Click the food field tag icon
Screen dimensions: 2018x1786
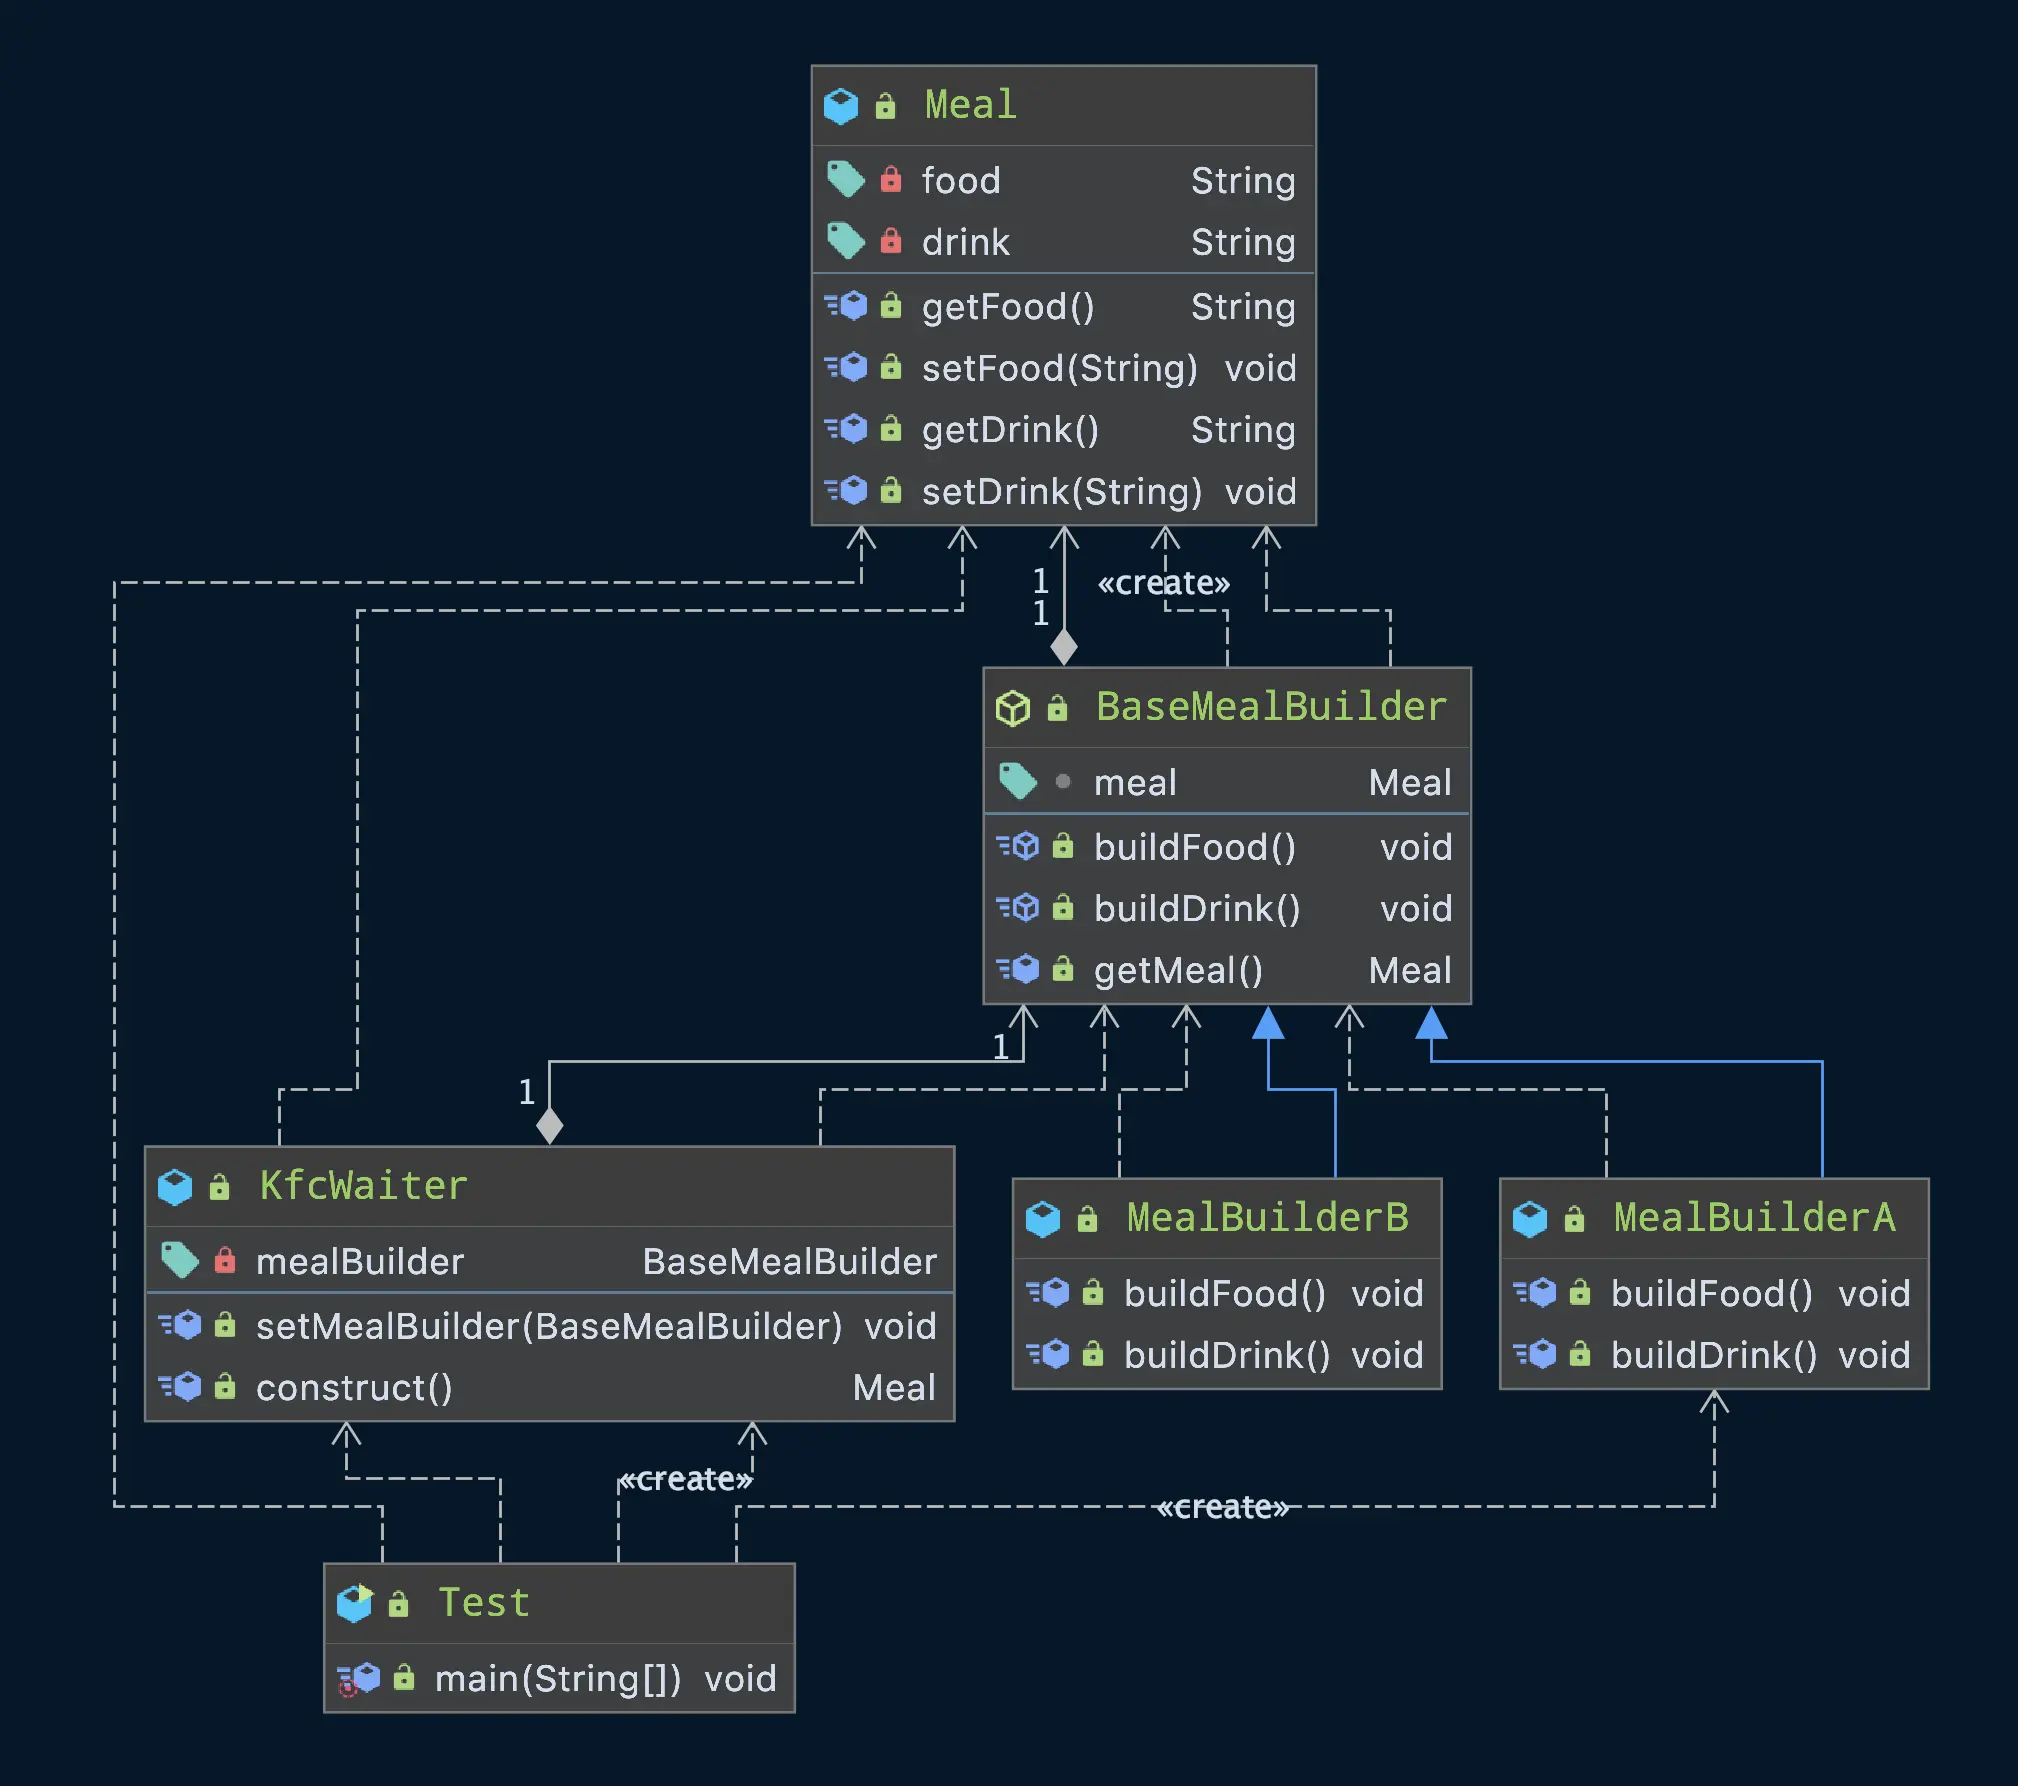click(845, 180)
